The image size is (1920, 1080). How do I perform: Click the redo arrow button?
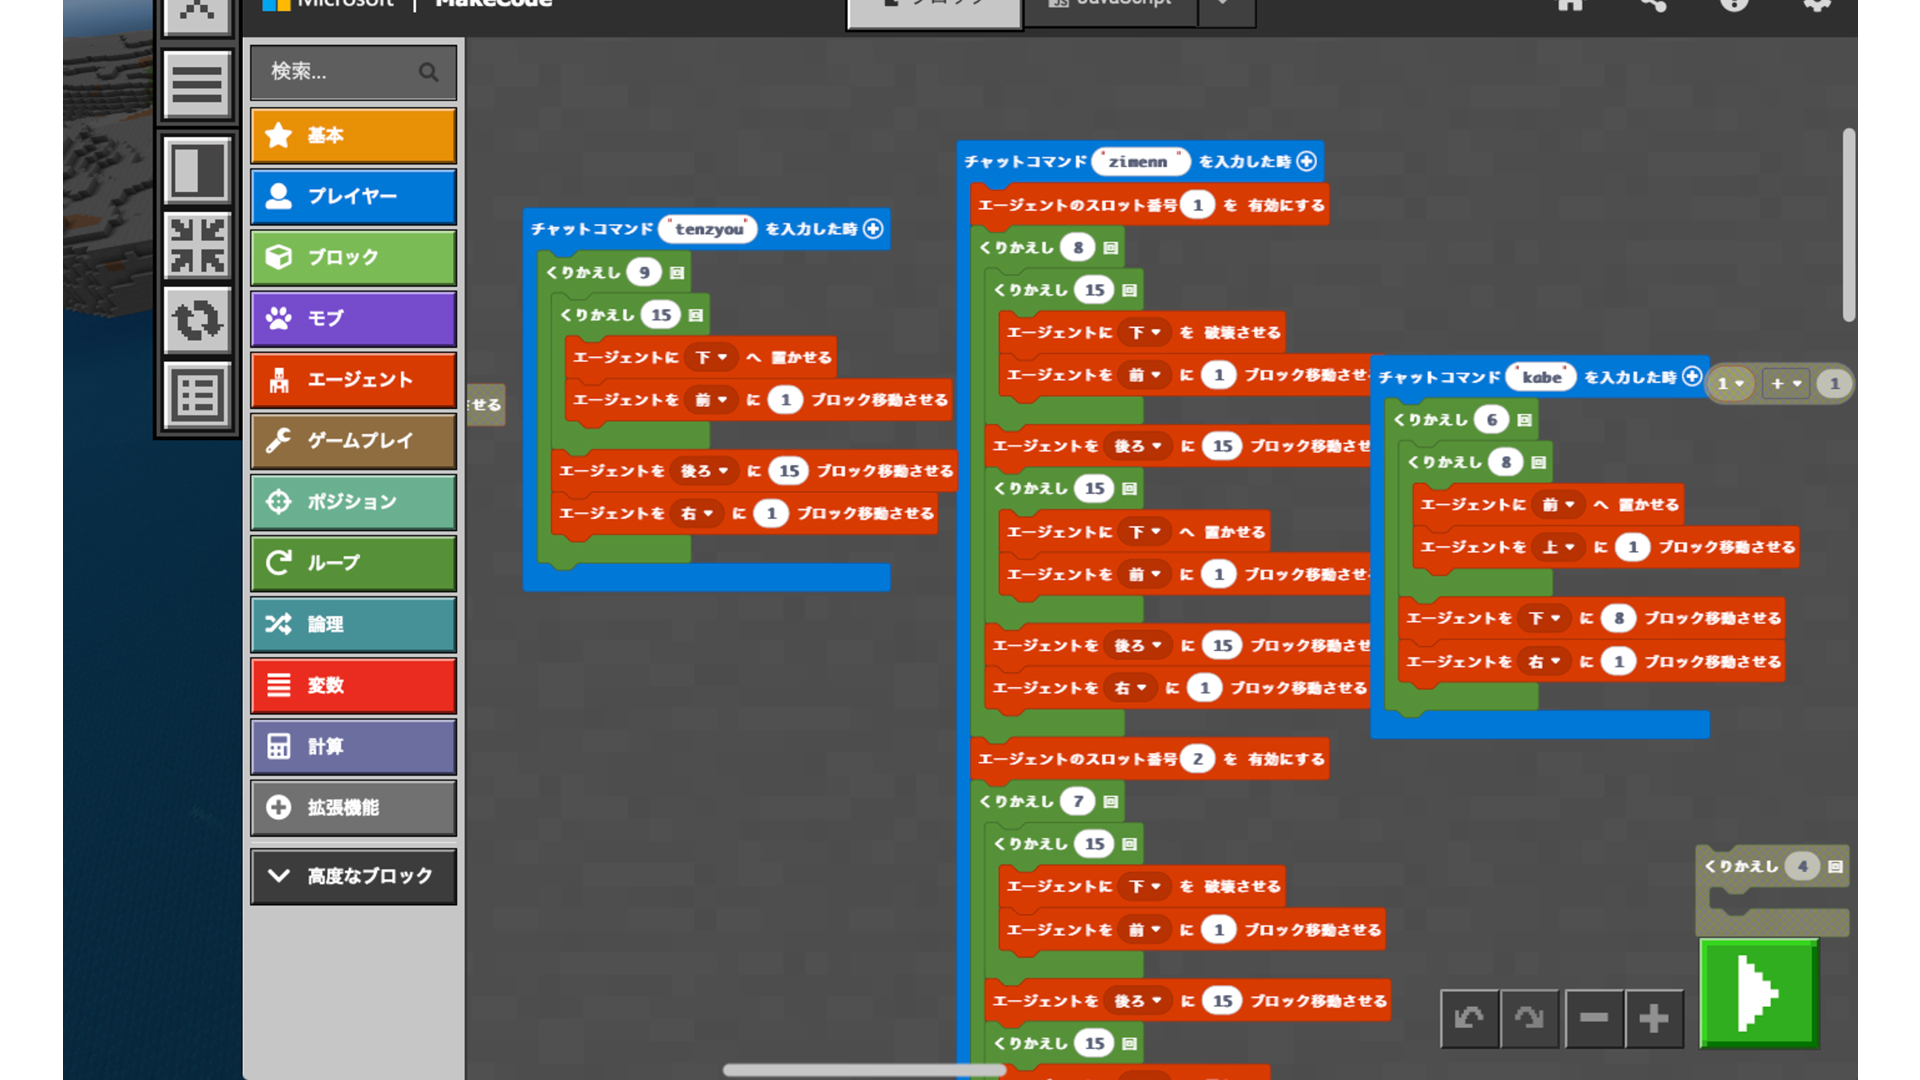pyautogui.click(x=1529, y=1018)
